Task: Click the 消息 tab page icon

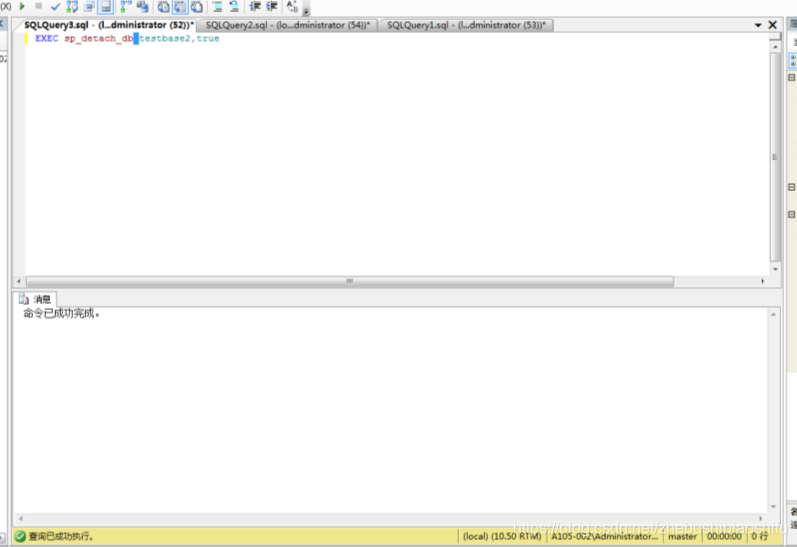Action: (23, 299)
